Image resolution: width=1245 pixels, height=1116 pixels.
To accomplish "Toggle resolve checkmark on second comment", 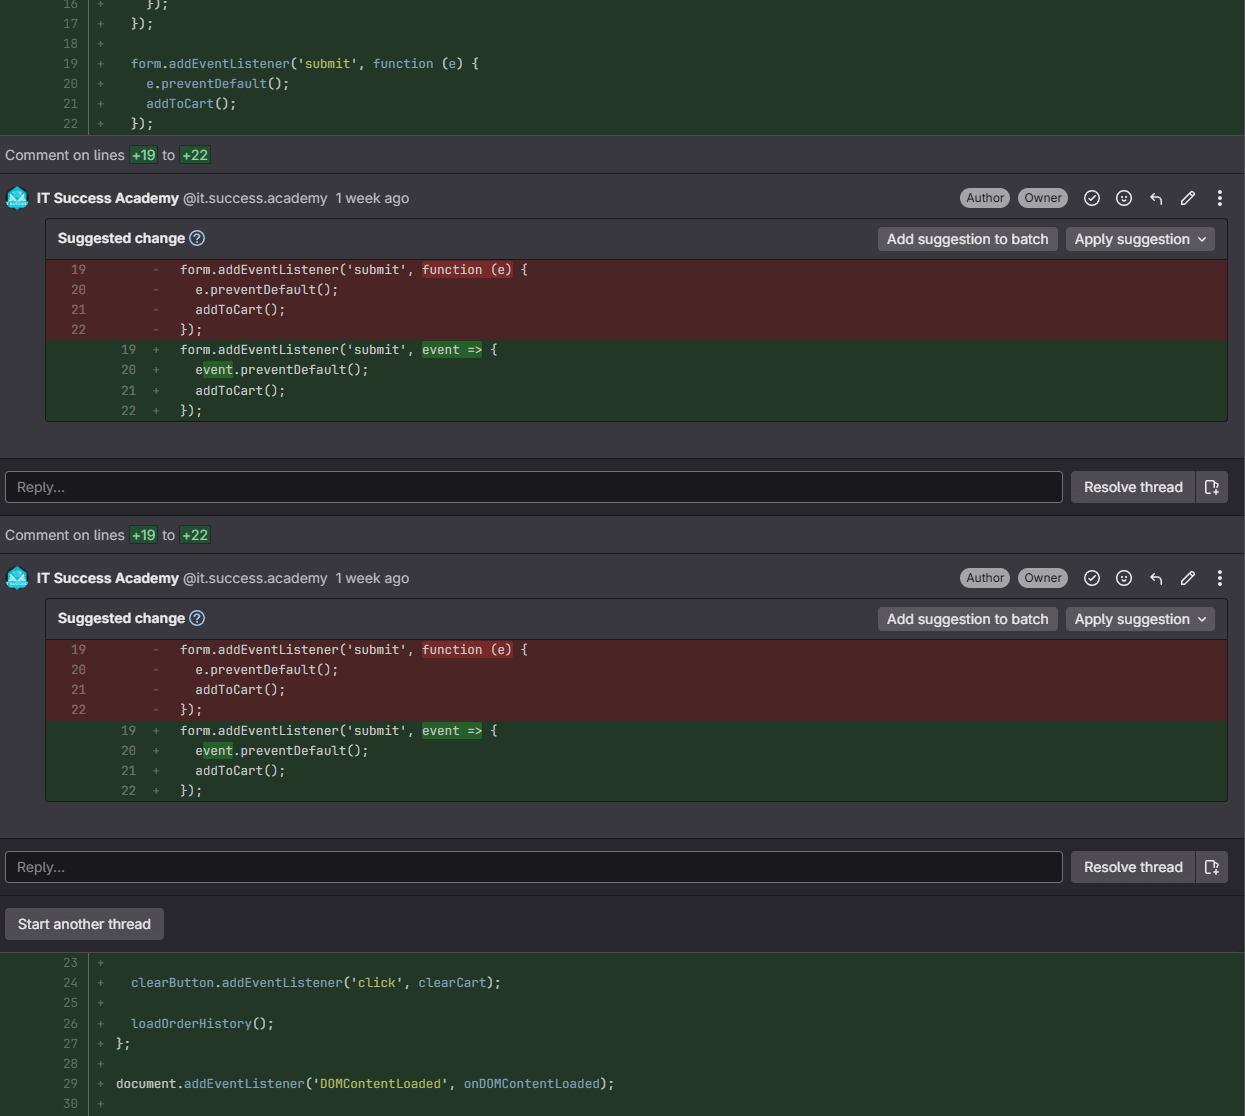I will click(x=1092, y=578).
